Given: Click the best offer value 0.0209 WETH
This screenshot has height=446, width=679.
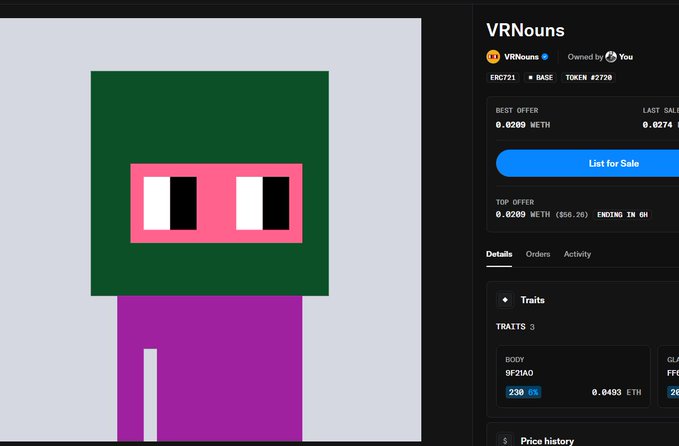Looking at the screenshot, I should coord(523,125).
